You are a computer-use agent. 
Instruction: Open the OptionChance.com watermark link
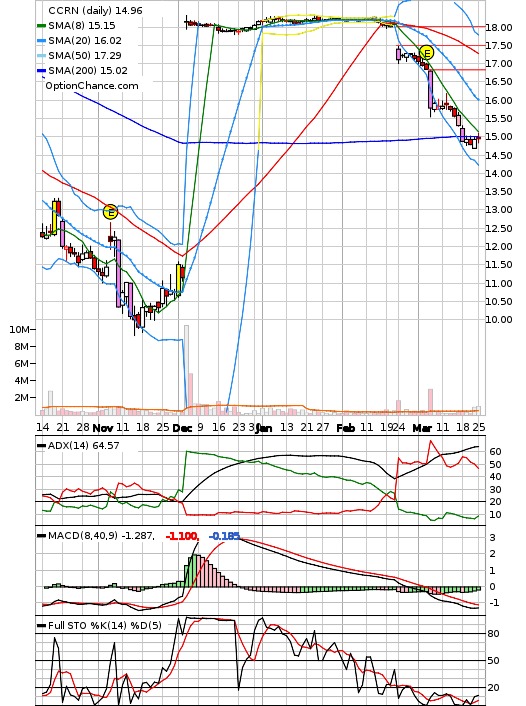tap(92, 86)
